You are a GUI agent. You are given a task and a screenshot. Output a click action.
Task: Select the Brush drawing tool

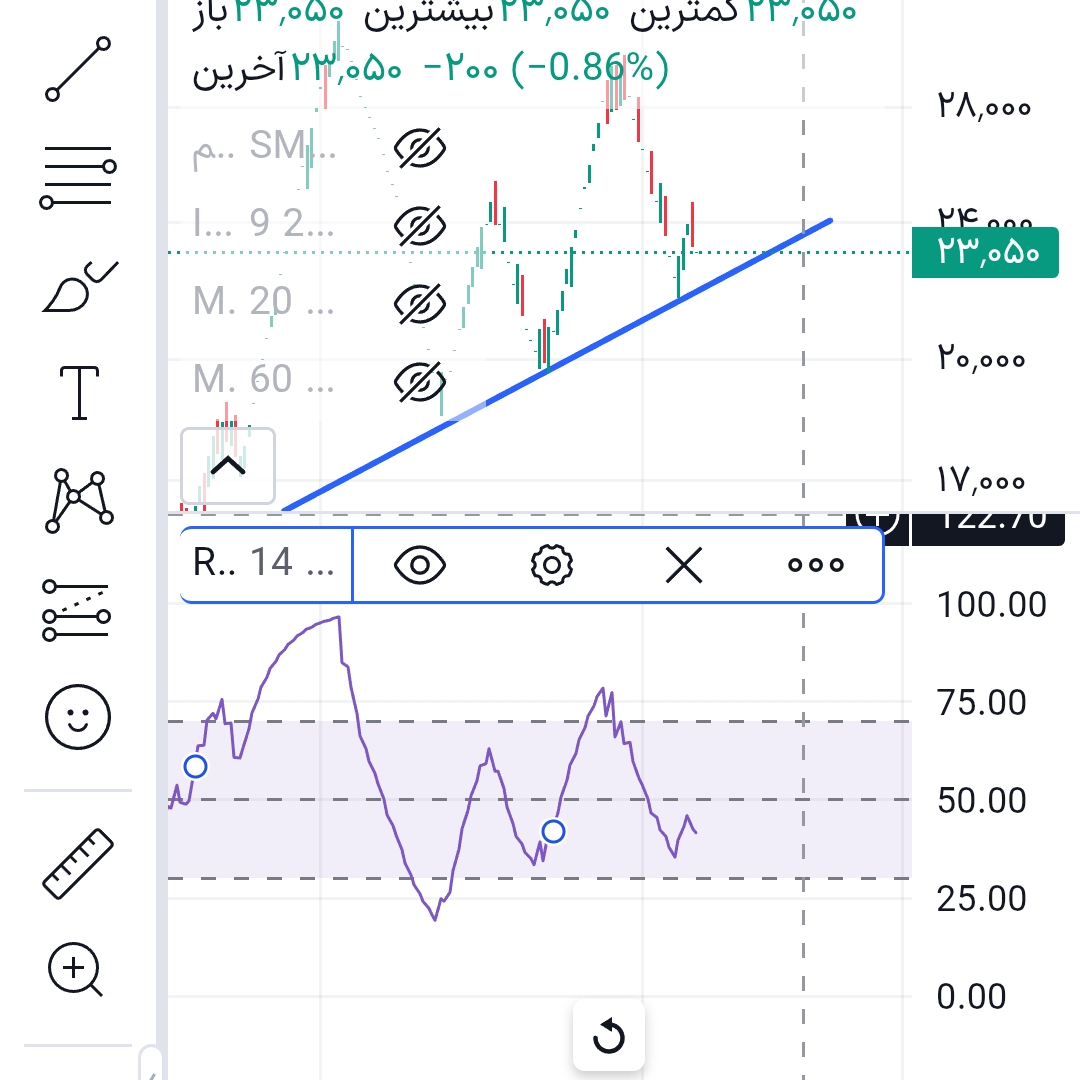coord(79,288)
